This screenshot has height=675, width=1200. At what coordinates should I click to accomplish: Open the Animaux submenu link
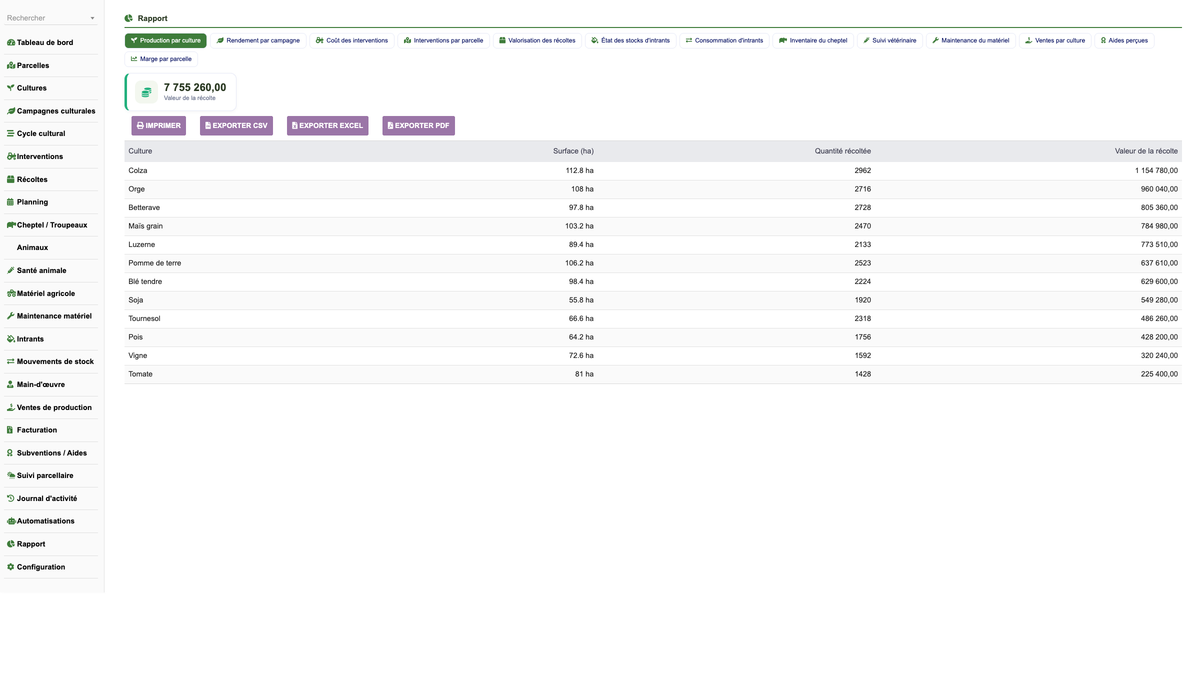[x=32, y=248]
